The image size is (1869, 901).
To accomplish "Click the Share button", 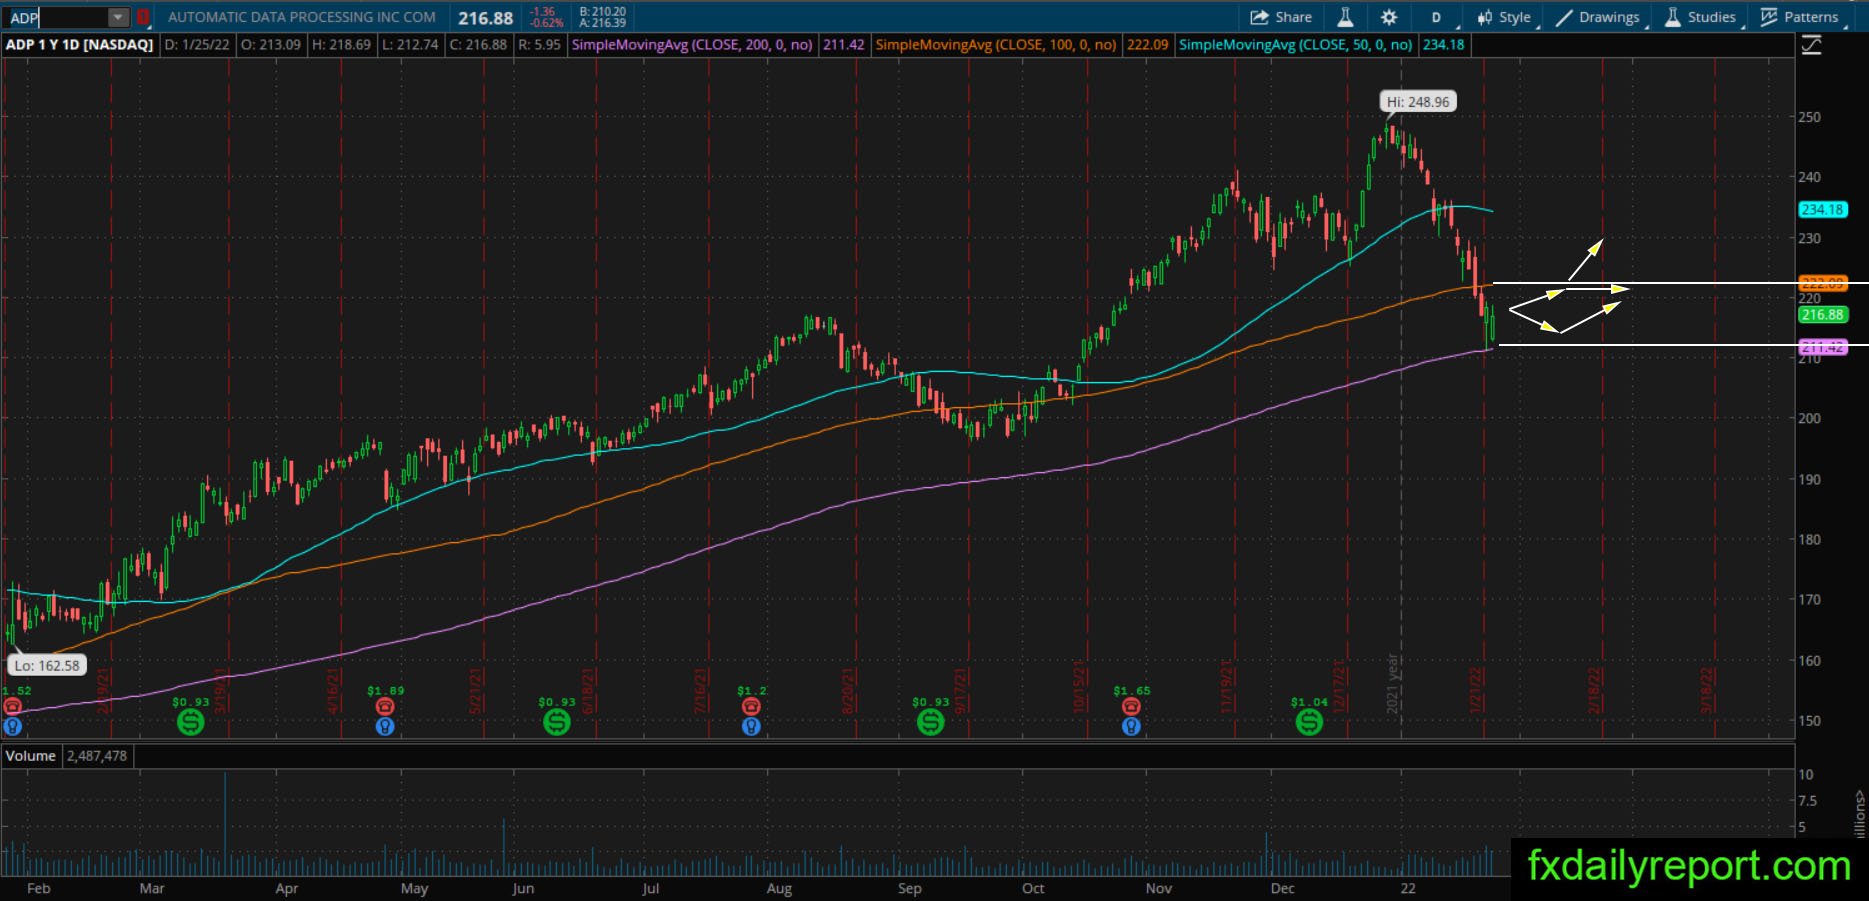I will (x=1281, y=17).
